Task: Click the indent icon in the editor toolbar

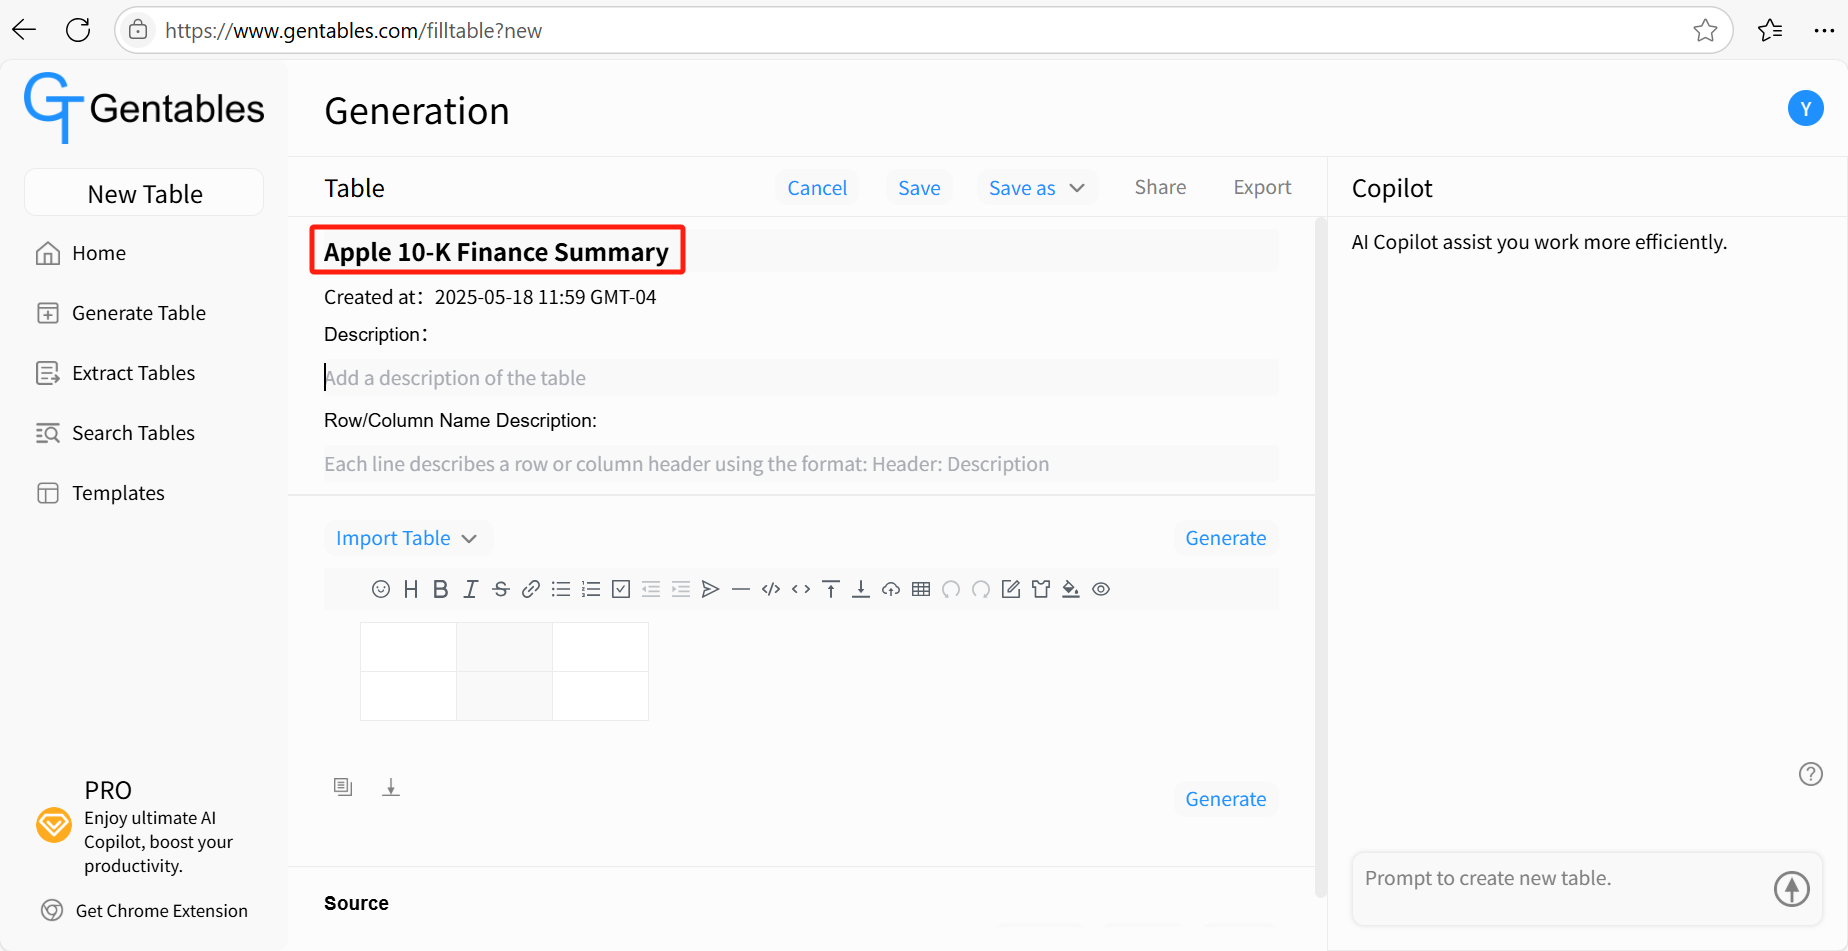Action: 681,589
